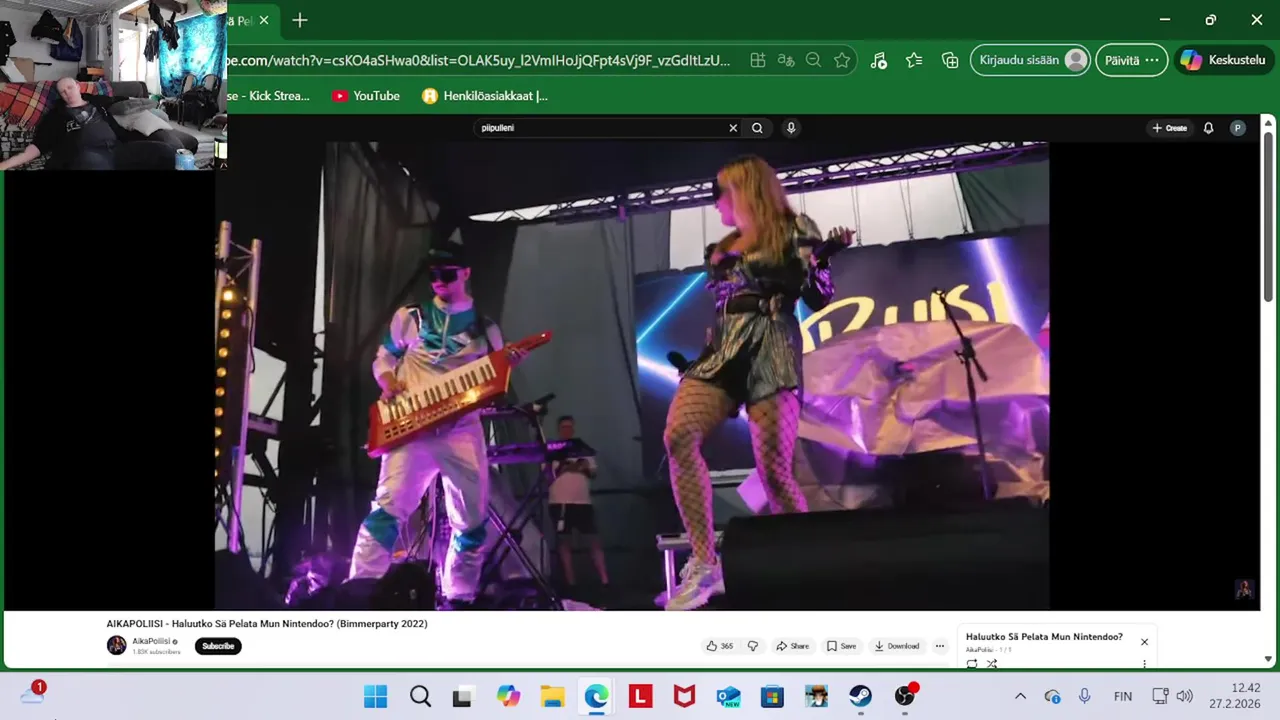Open Edge Collections icon
Viewport: 1280px width, 720px height.
tap(950, 60)
